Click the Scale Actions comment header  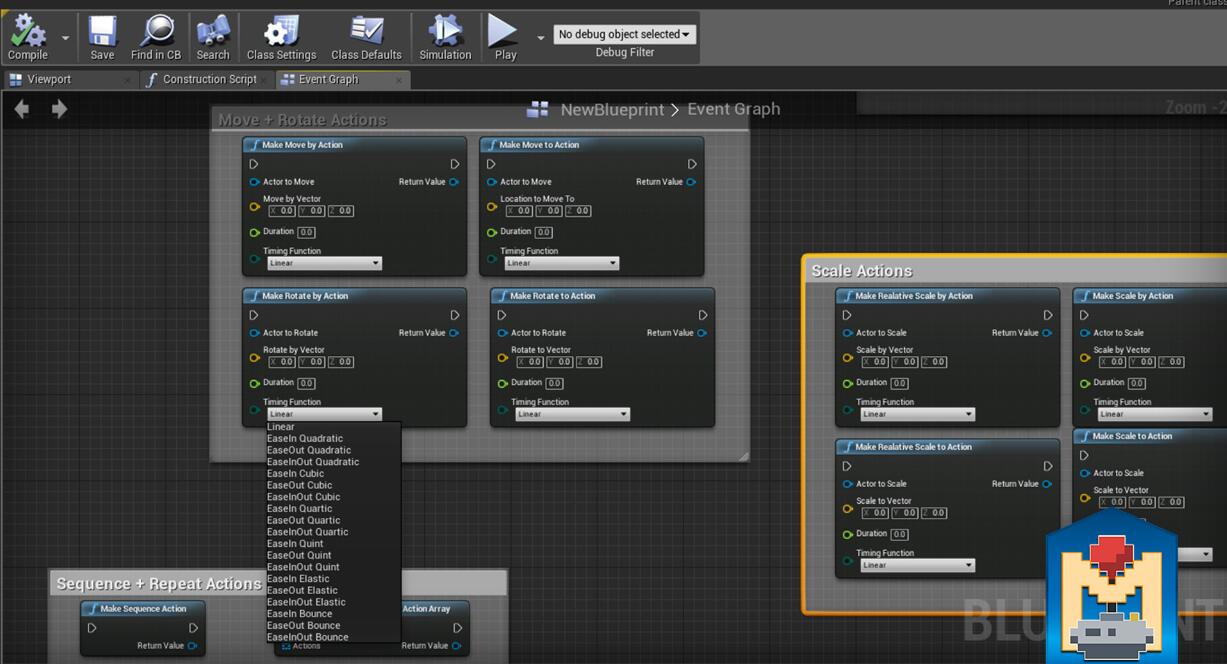[862, 271]
